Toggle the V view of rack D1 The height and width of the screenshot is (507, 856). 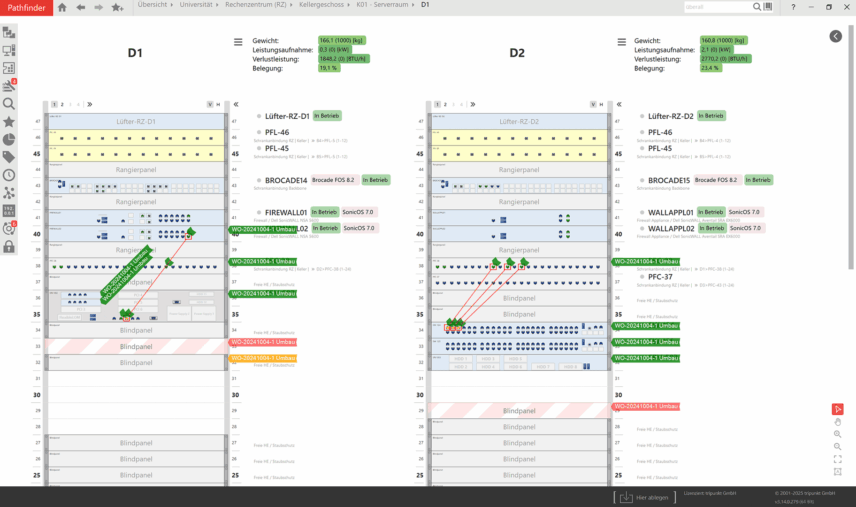[210, 104]
